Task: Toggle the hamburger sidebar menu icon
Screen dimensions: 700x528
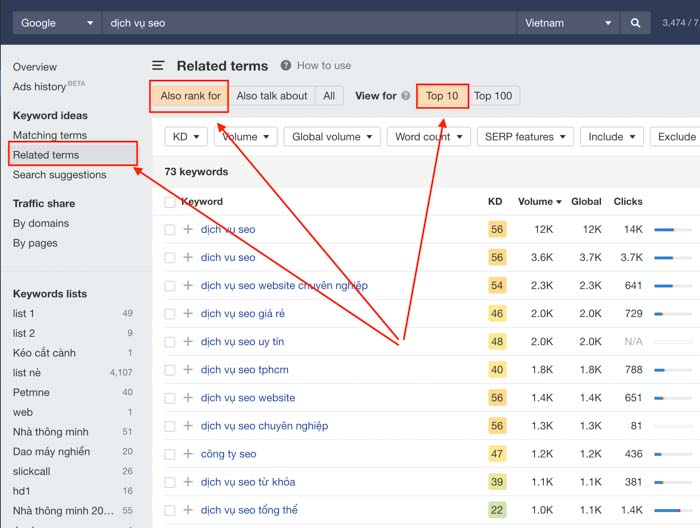Action: [x=158, y=66]
